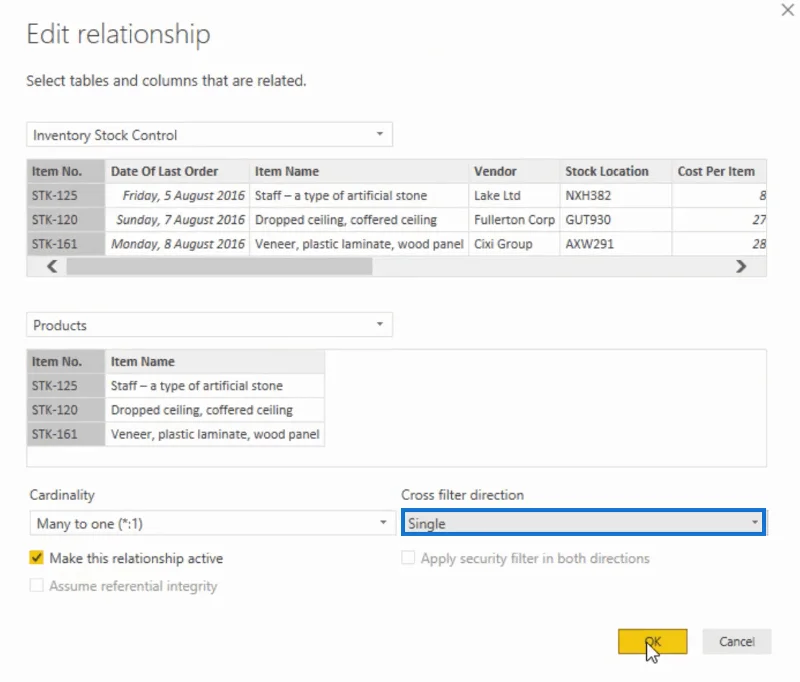Viewport: 800px width, 682px height.
Task: Open the Cross filter direction dropdown
Action: 583,523
